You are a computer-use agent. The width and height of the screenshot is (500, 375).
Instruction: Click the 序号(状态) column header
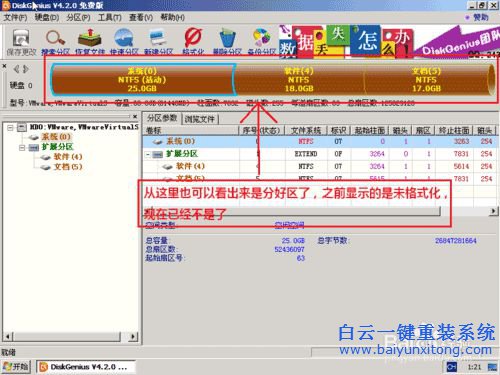pyautogui.click(x=262, y=130)
